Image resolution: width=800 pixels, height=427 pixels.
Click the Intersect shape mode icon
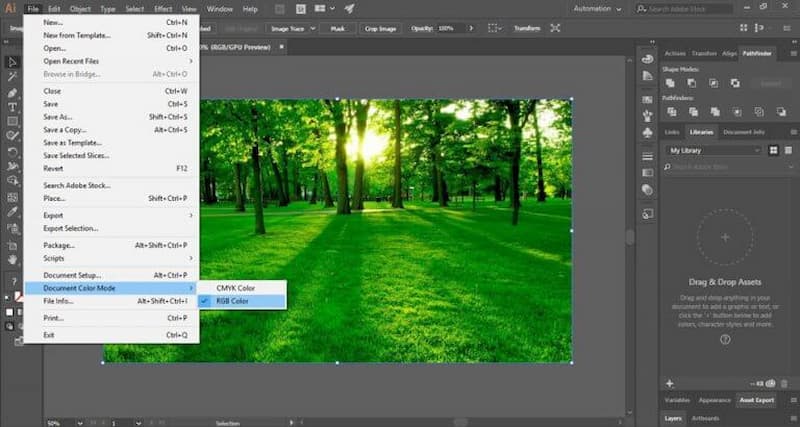[713, 83]
